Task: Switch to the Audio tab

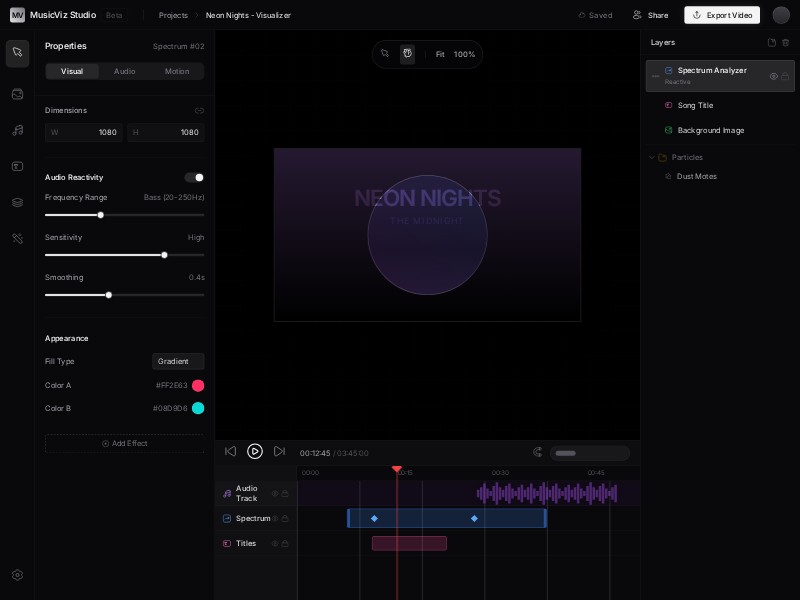Action: pos(124,71)
